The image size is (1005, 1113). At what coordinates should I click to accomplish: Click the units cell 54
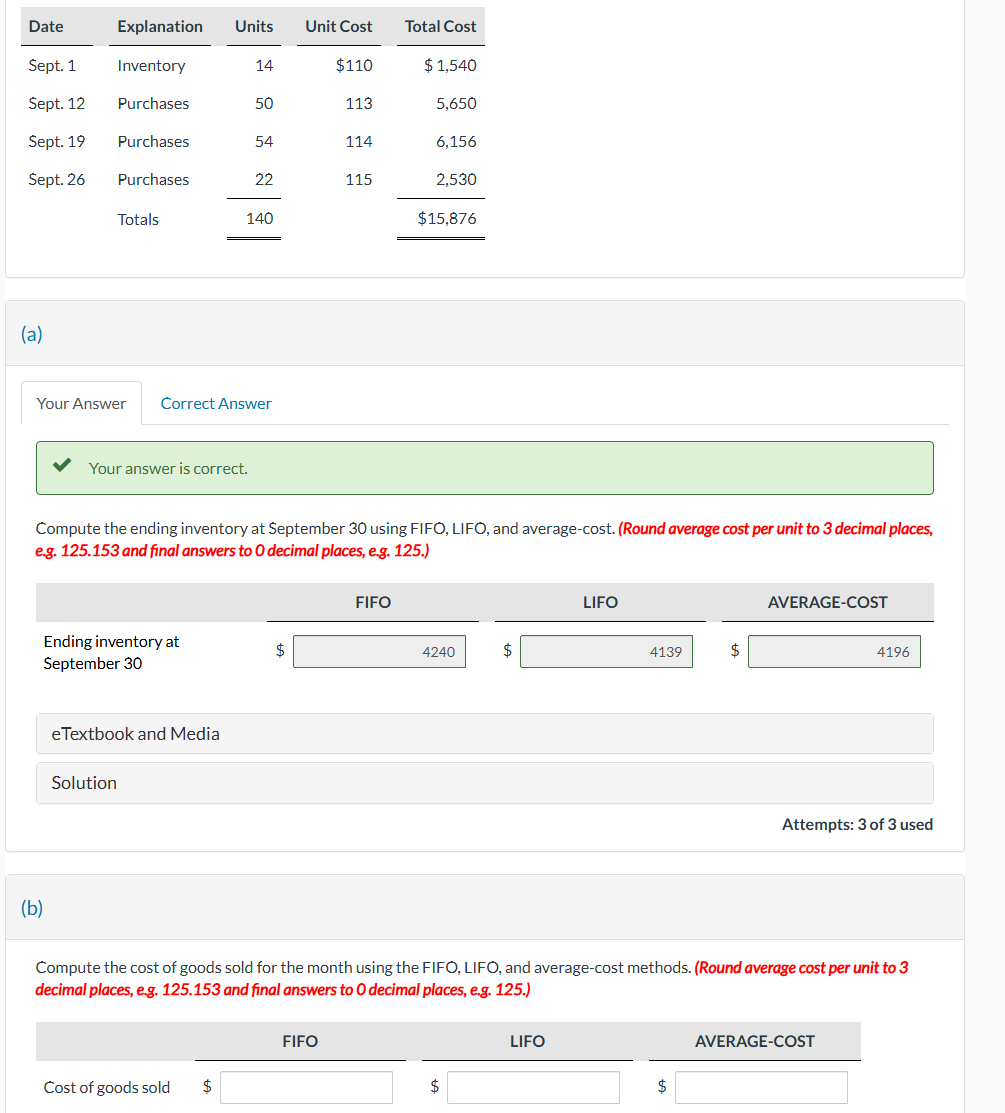click(x=264, y=141)
